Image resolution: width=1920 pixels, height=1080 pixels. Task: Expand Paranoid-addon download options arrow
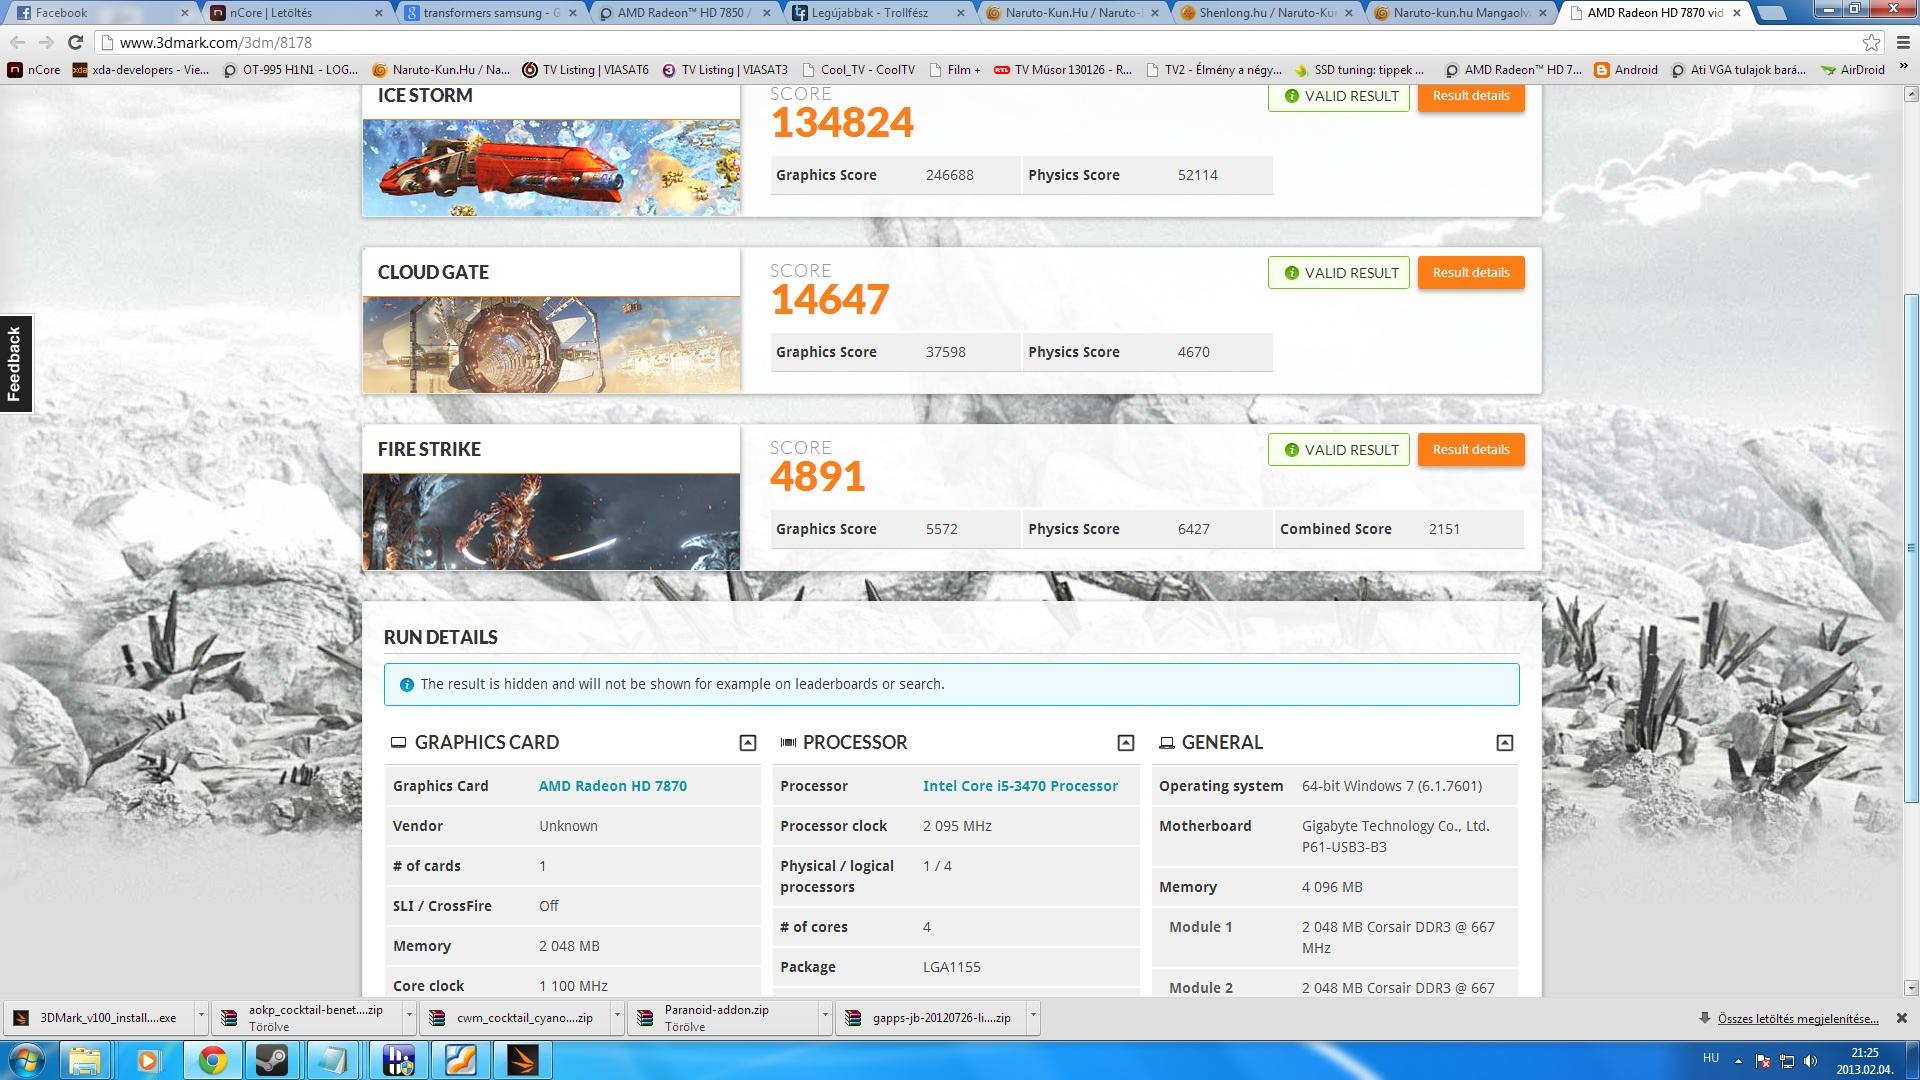click(825, 1017)
